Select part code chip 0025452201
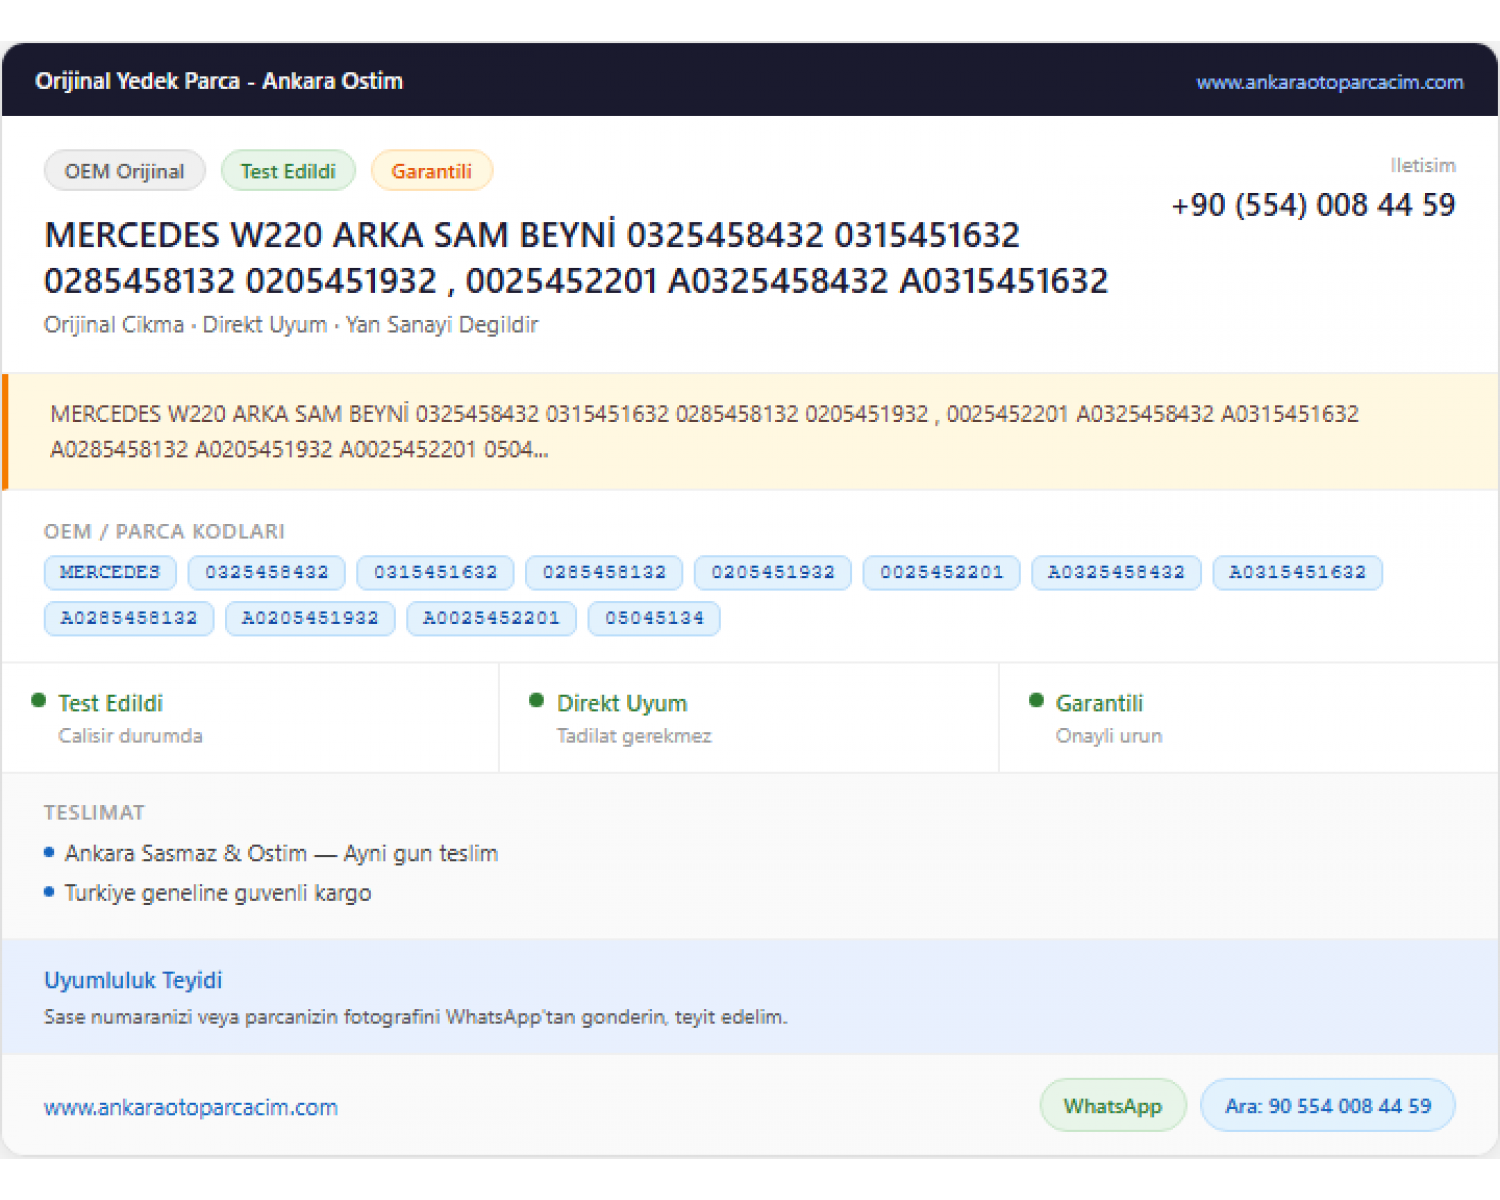 pyautogui.click(x=941, y=572)
